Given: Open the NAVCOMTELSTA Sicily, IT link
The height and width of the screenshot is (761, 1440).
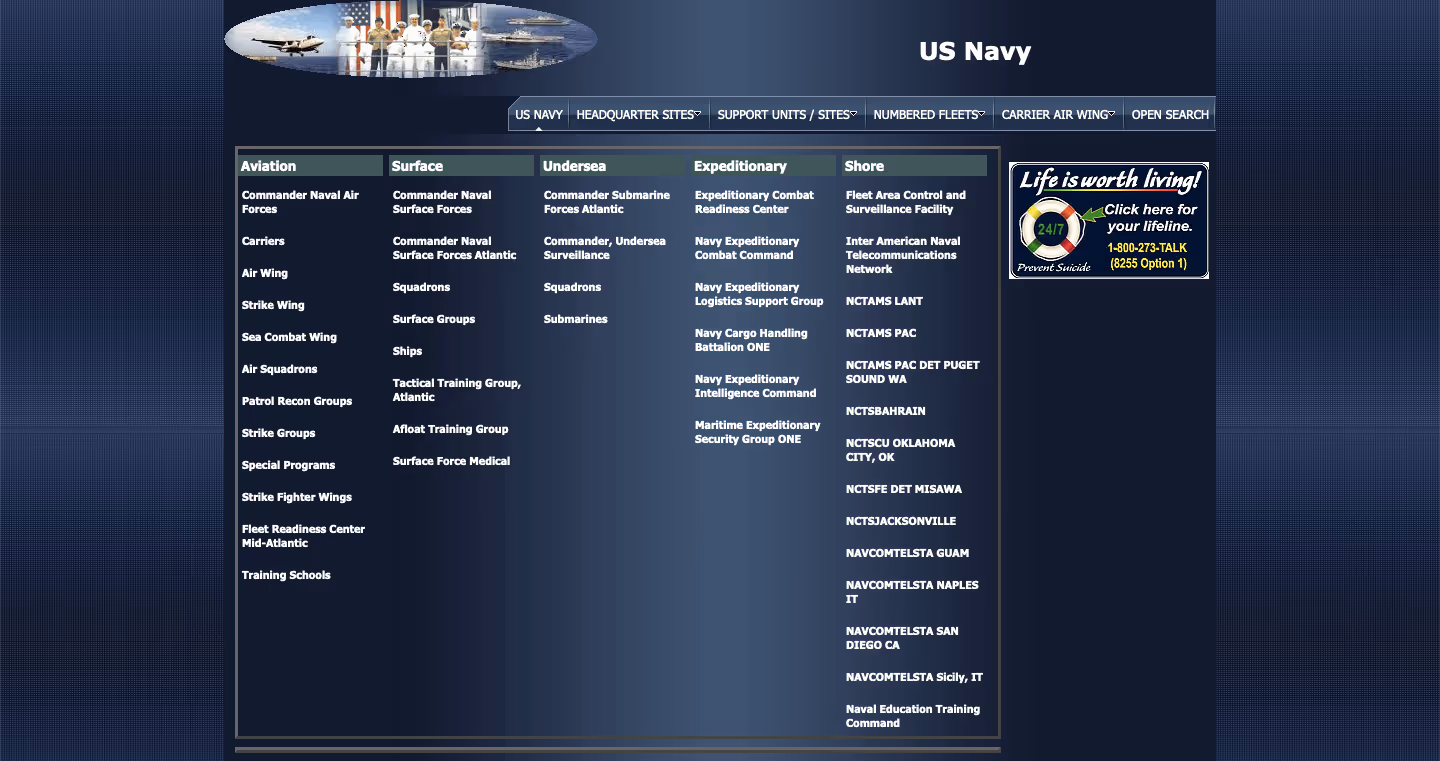Looking at the screenshot, I should click(x=914, y=677).
